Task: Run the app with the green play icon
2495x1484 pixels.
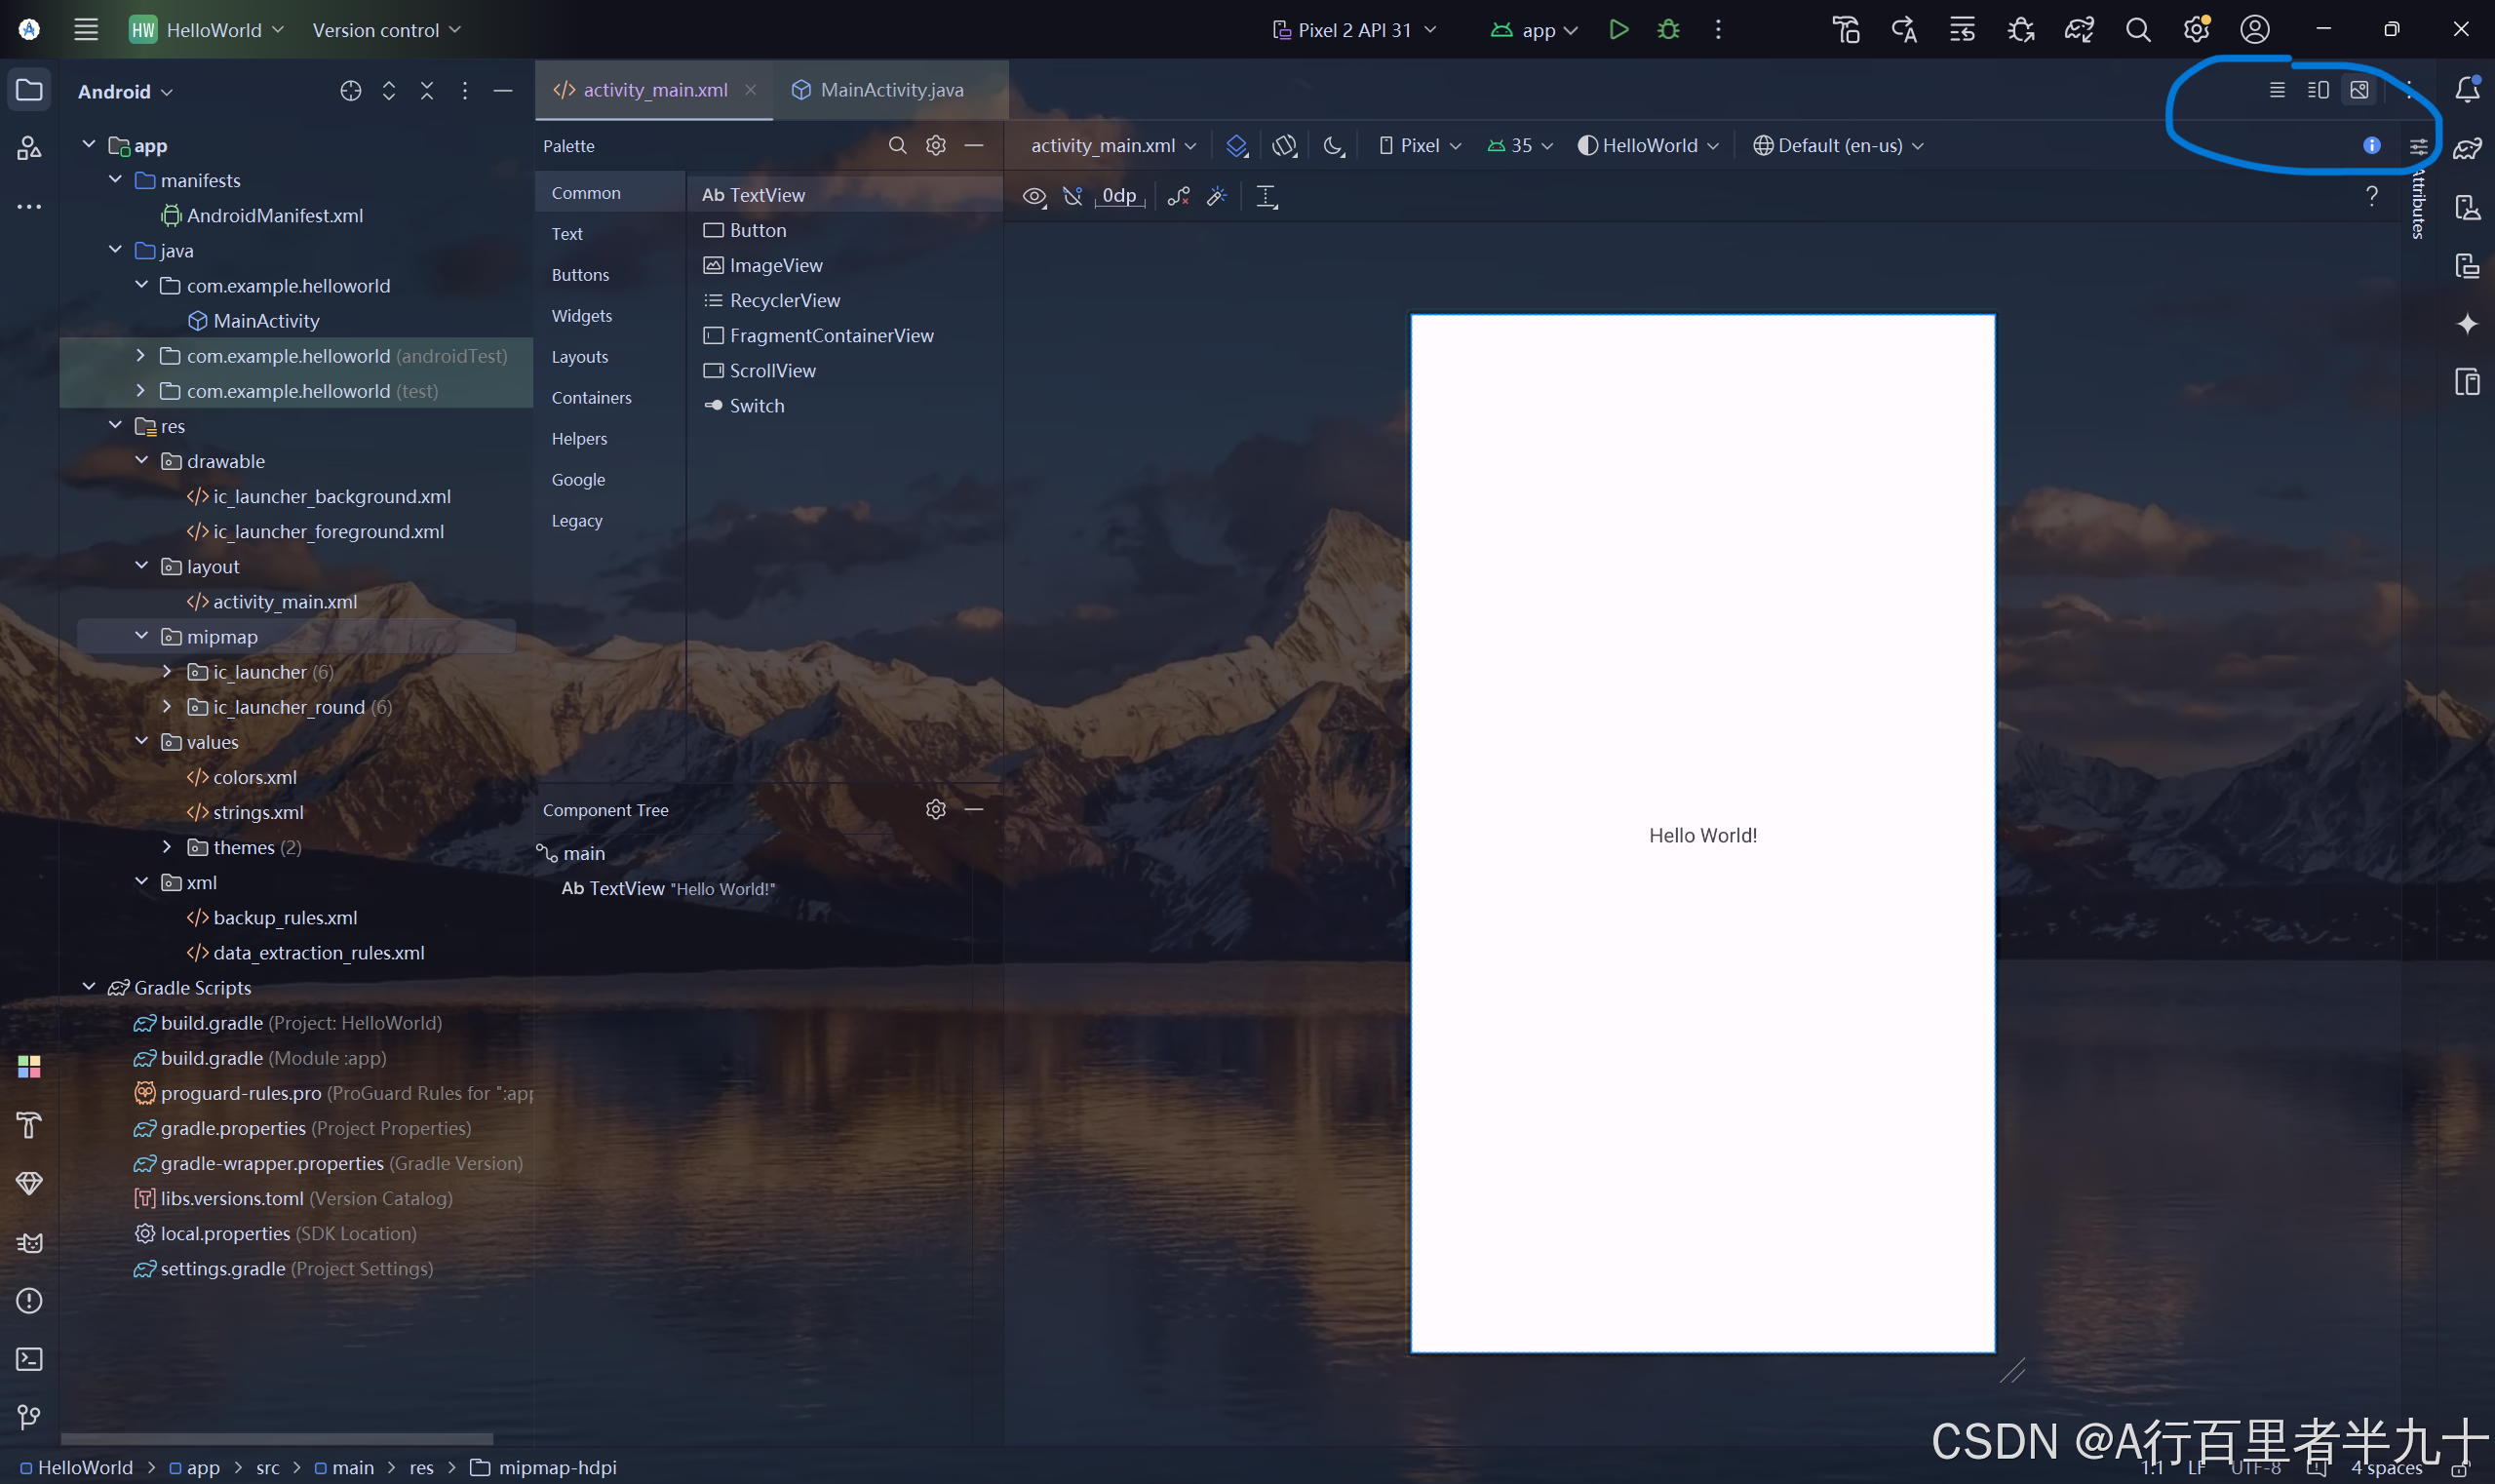Action: tap(1618, 30)
